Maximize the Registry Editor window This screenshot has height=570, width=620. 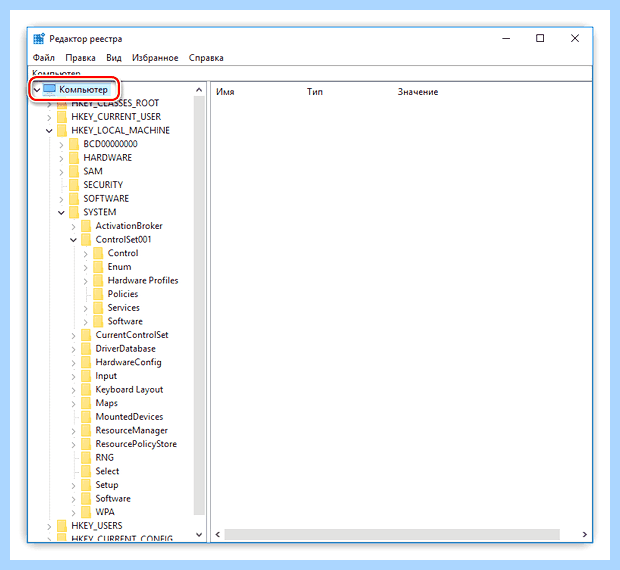click(x=540, y=38)
